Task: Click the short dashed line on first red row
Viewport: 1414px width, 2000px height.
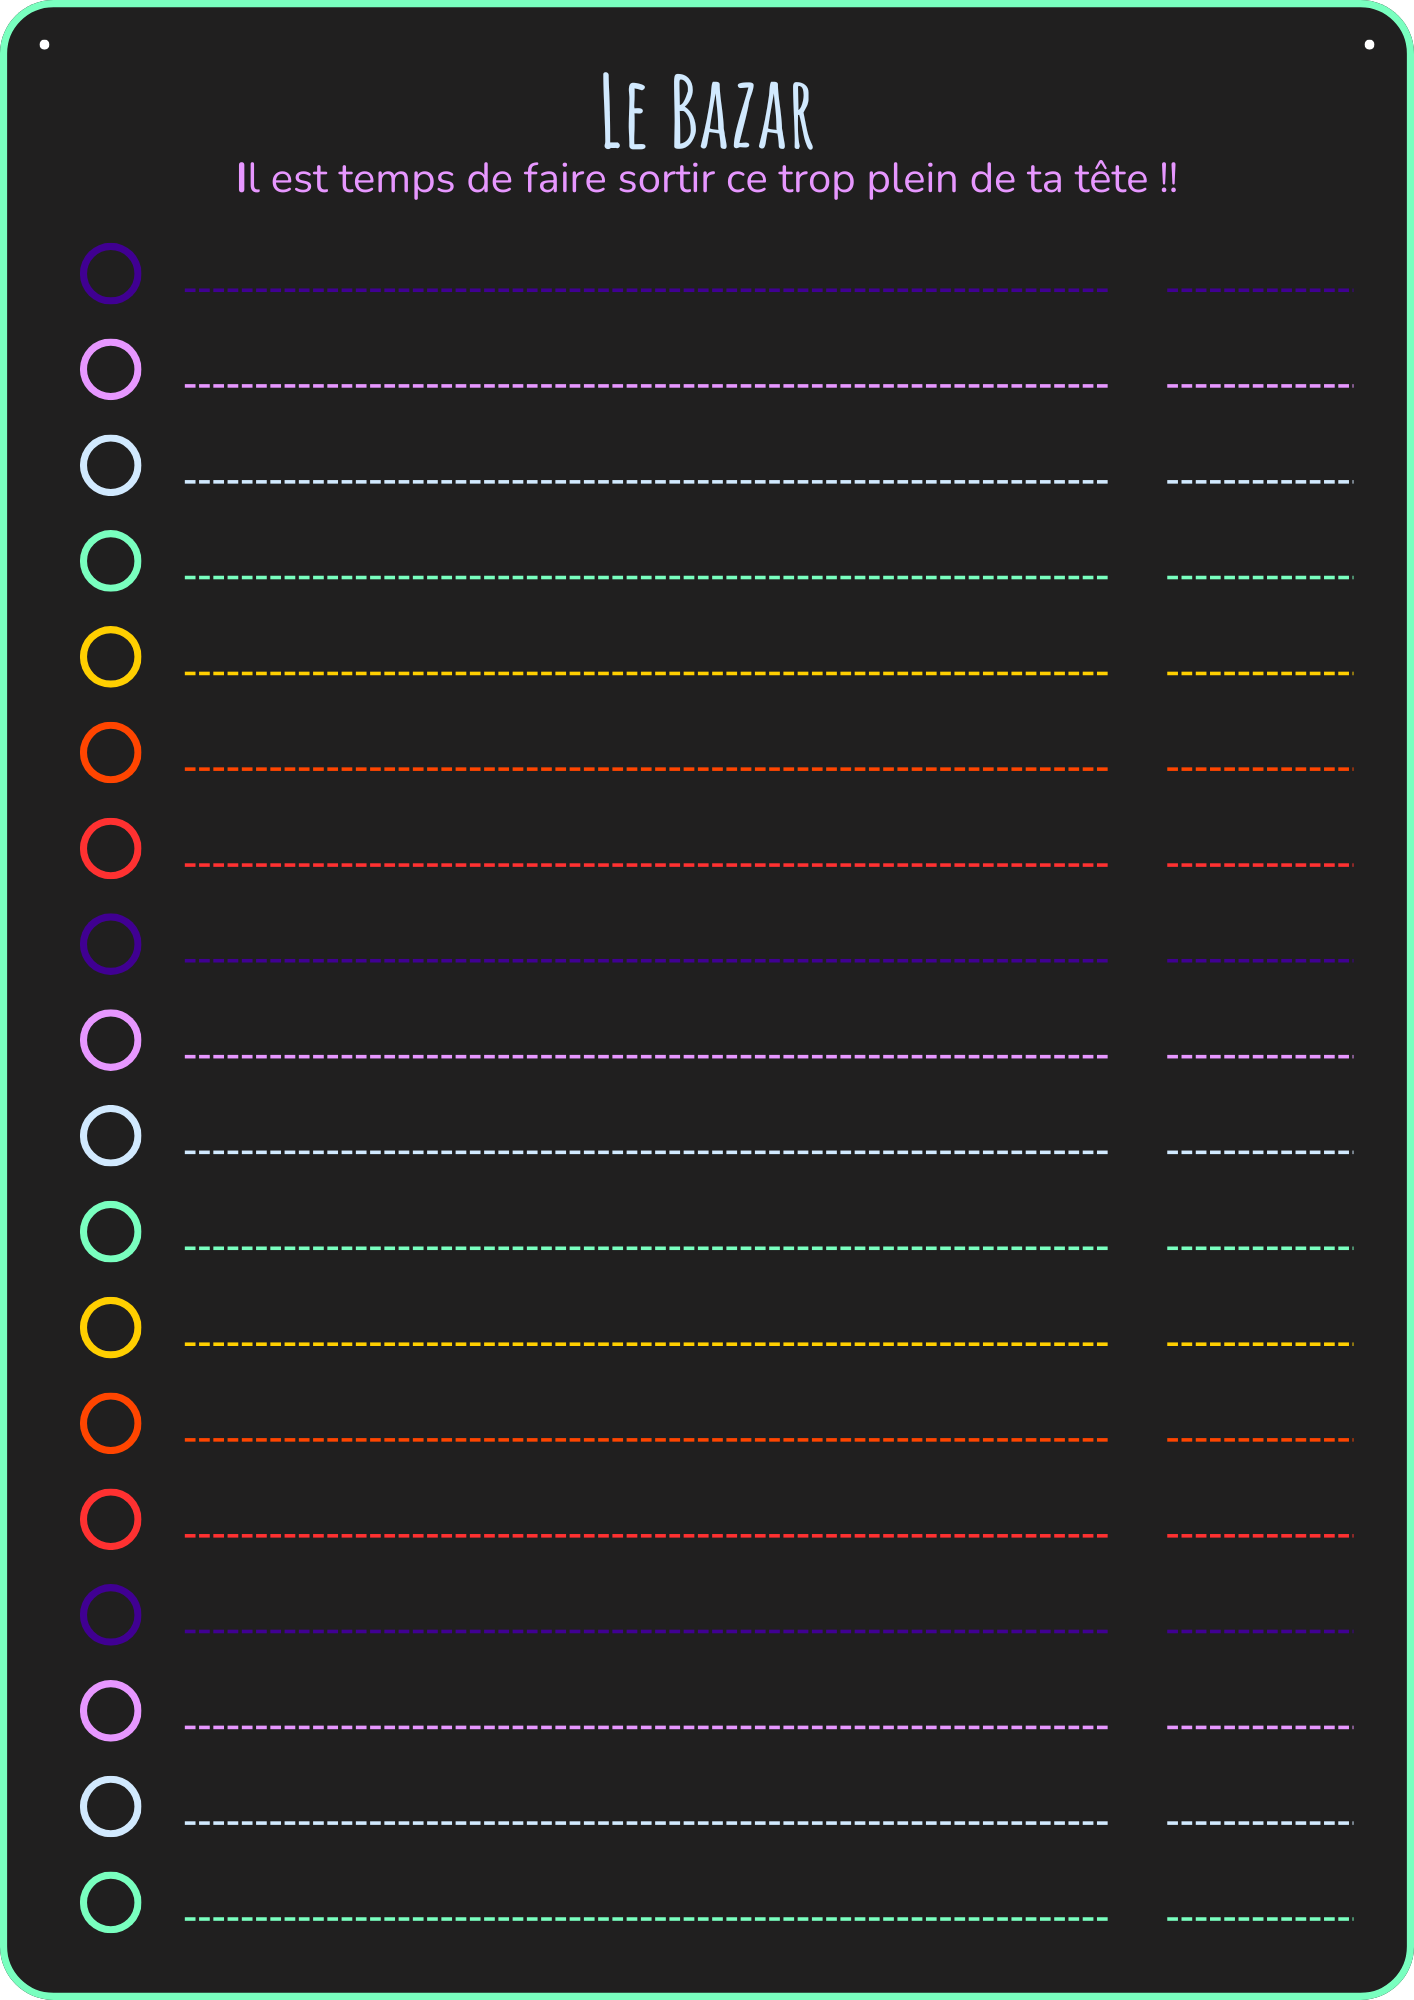Action: (1259, 865)
